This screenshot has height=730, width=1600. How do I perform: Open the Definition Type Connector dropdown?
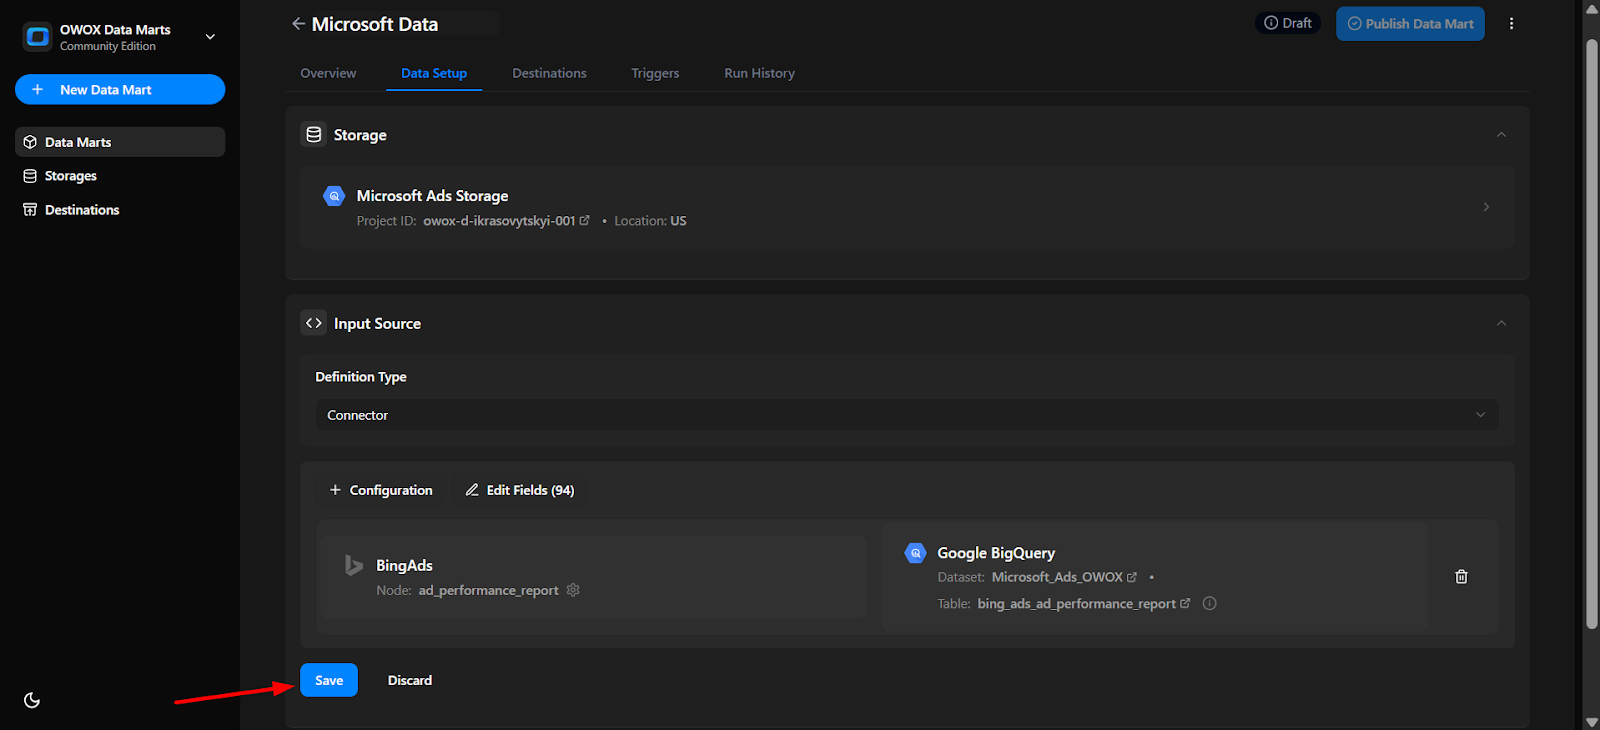point(907,415)
